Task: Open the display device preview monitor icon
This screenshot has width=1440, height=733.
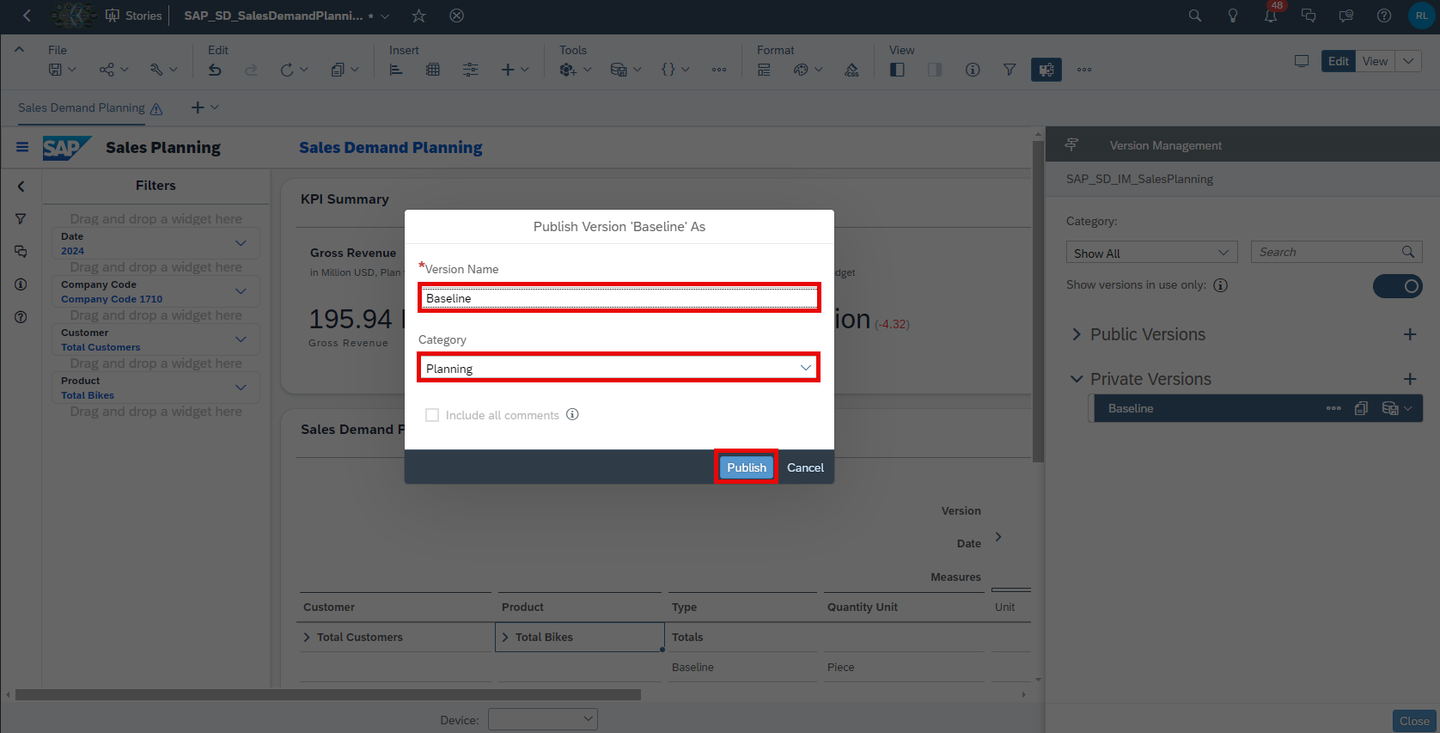Action: click(x=1301, y=61)
